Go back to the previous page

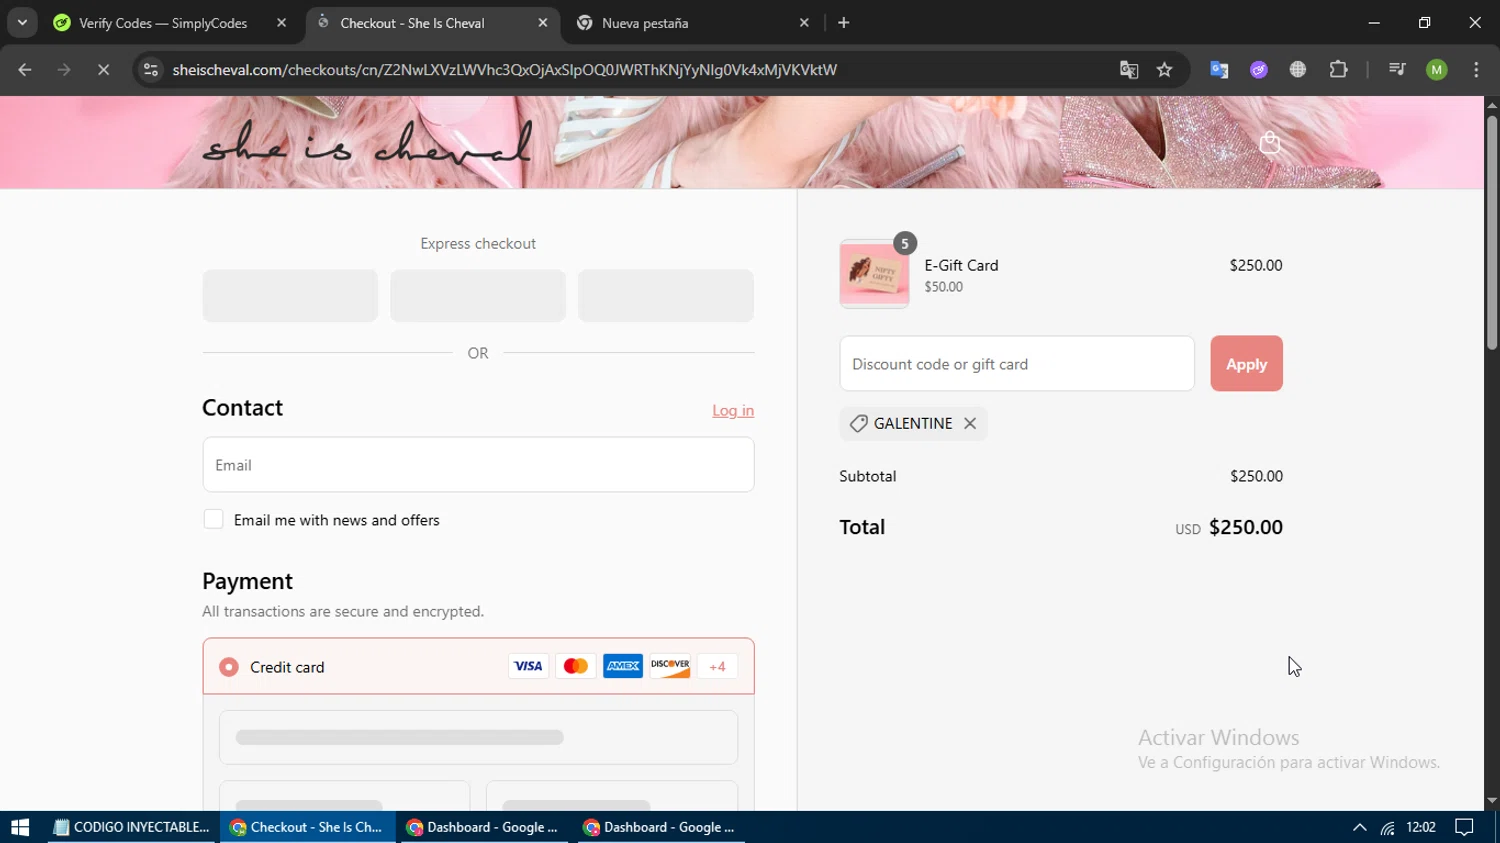(25, 69)
